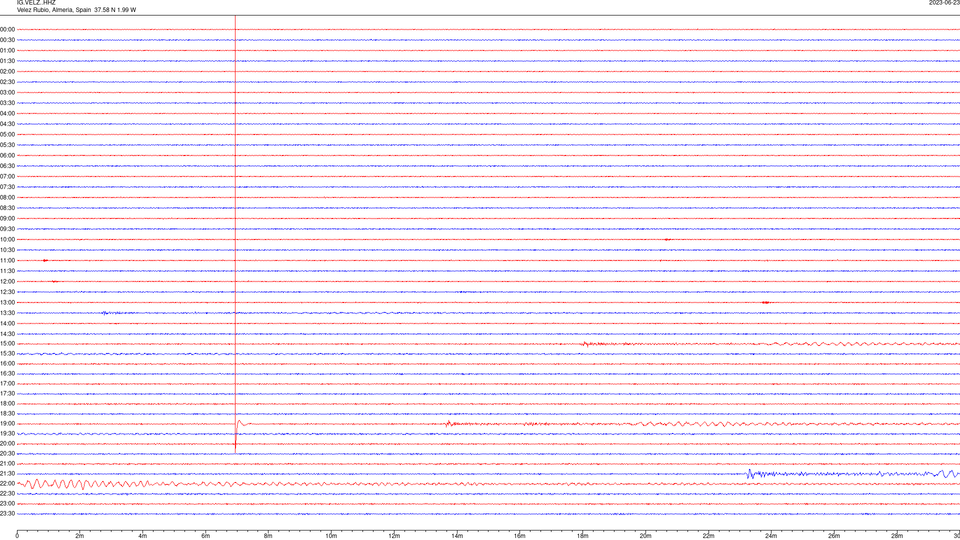Viewport: 960px width, 540px height.
Task: Select the 16:00 trace time label
Action: pos(7,364)
